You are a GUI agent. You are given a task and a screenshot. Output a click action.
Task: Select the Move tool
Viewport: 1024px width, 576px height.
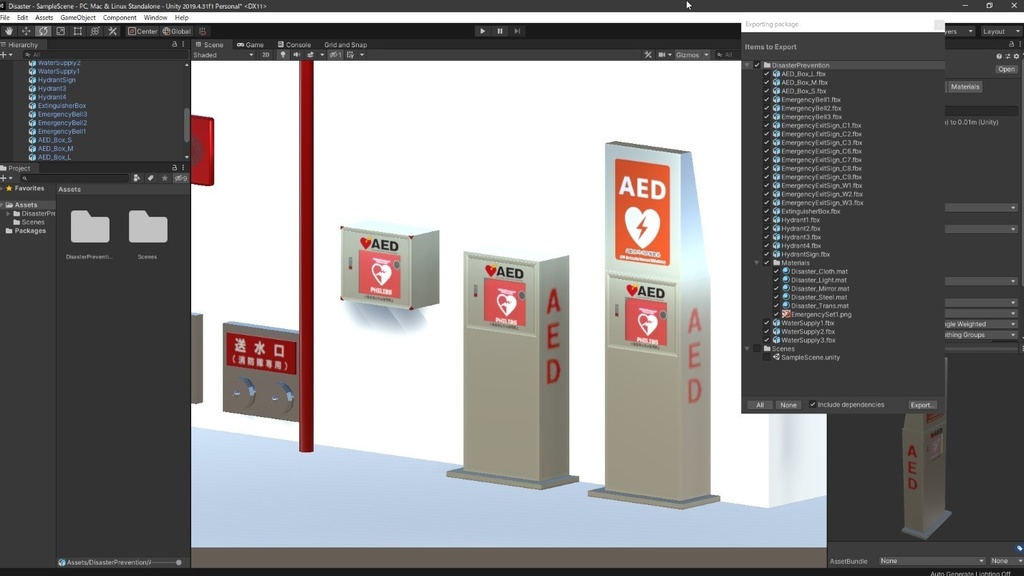pyautogui.click(x=26, y=31)
